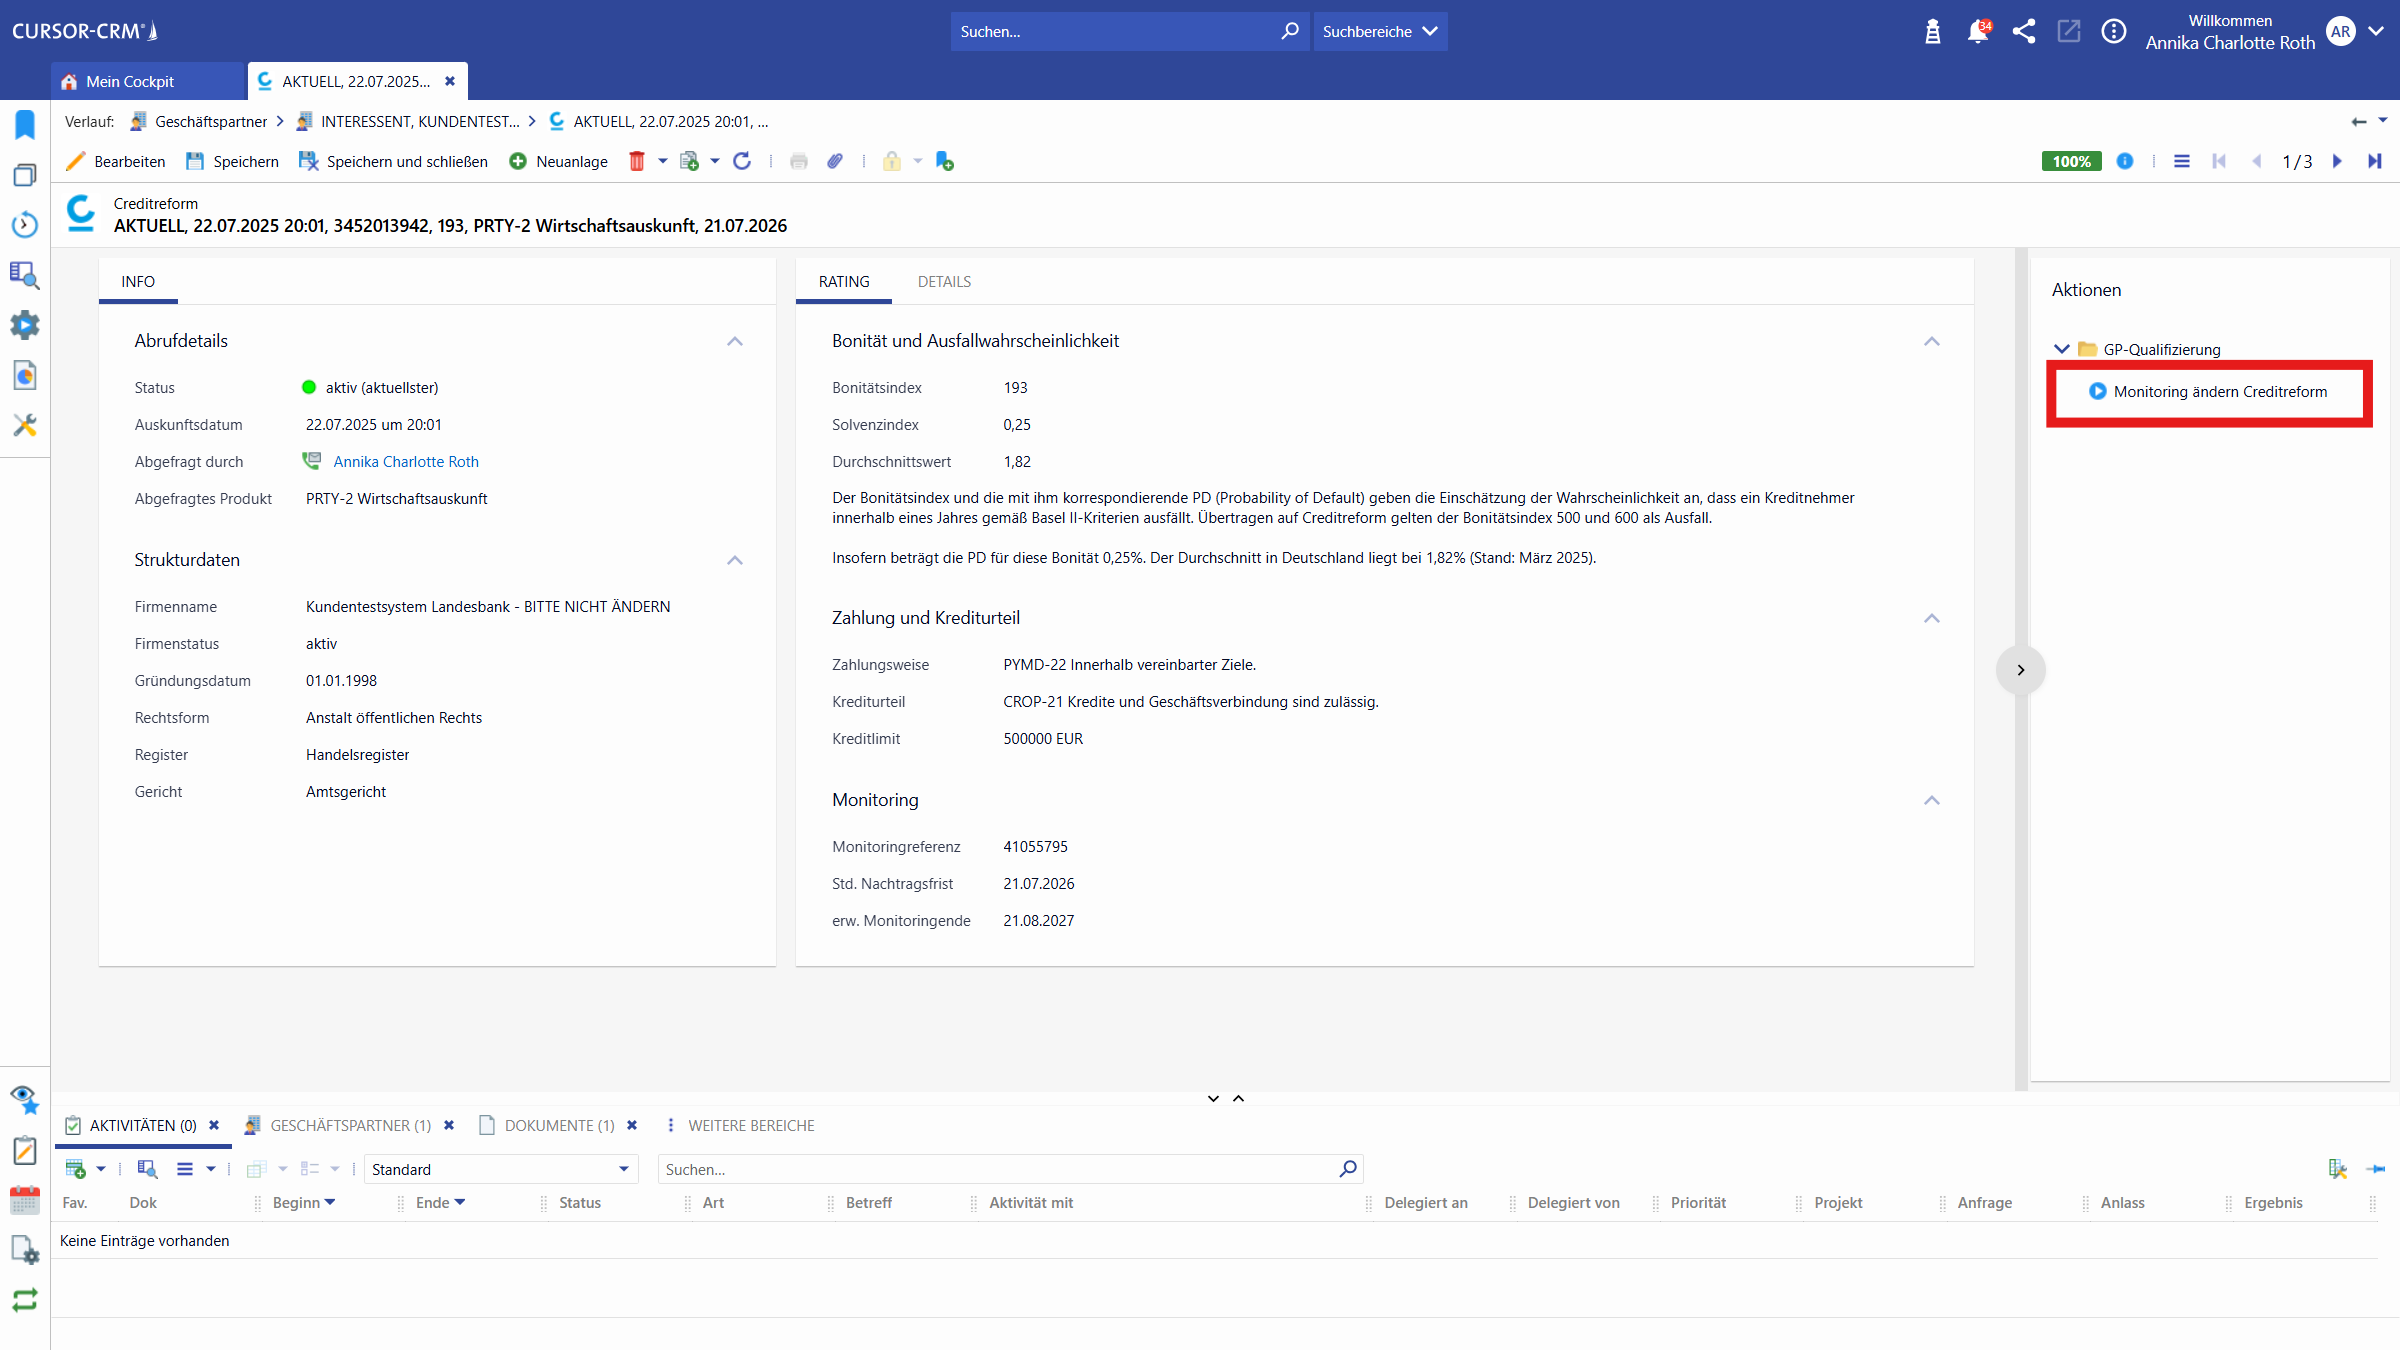Collapse Bonität und Ausfallwahrscheinlichkeit section

click(1932, 341)
